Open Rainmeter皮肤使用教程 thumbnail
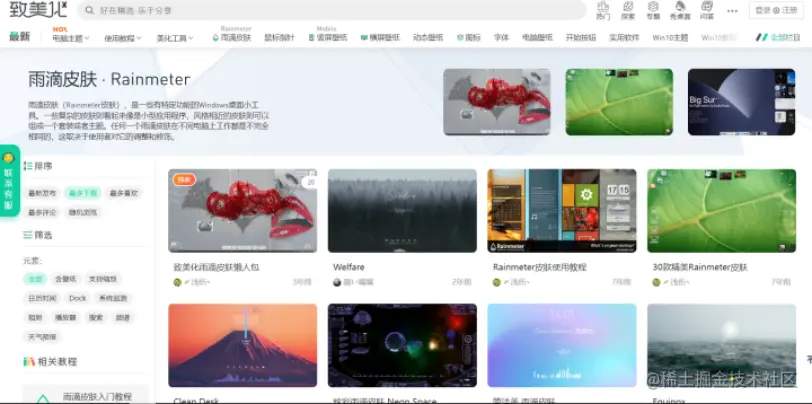Image resolution: width=812 pixels, height=404 pixels. (x=562, y=211)
